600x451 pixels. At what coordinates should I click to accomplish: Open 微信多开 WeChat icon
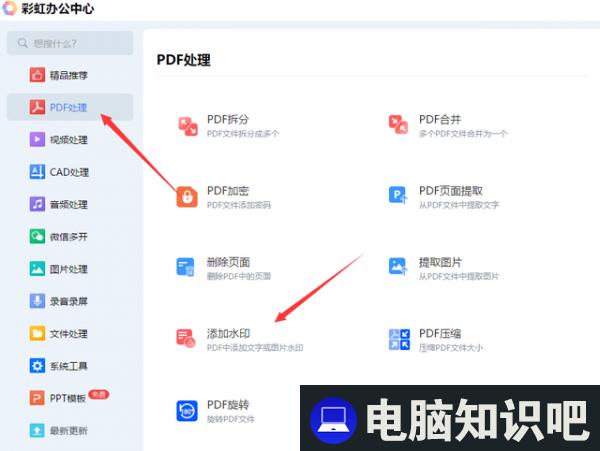point(37,236)
